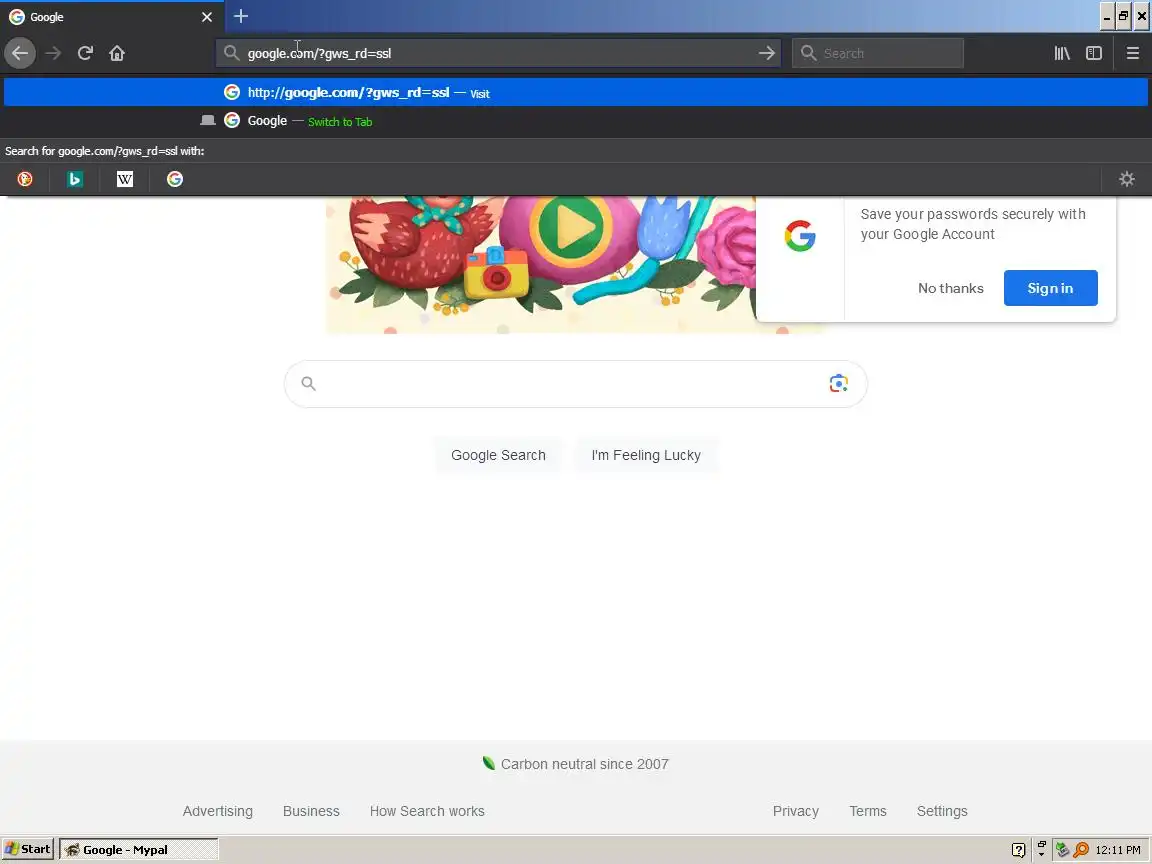Image resolution: width=1152 pixels, height=864 pixels.
Task: Click the magnifier icon in address bar
Action: pos(231,53)
